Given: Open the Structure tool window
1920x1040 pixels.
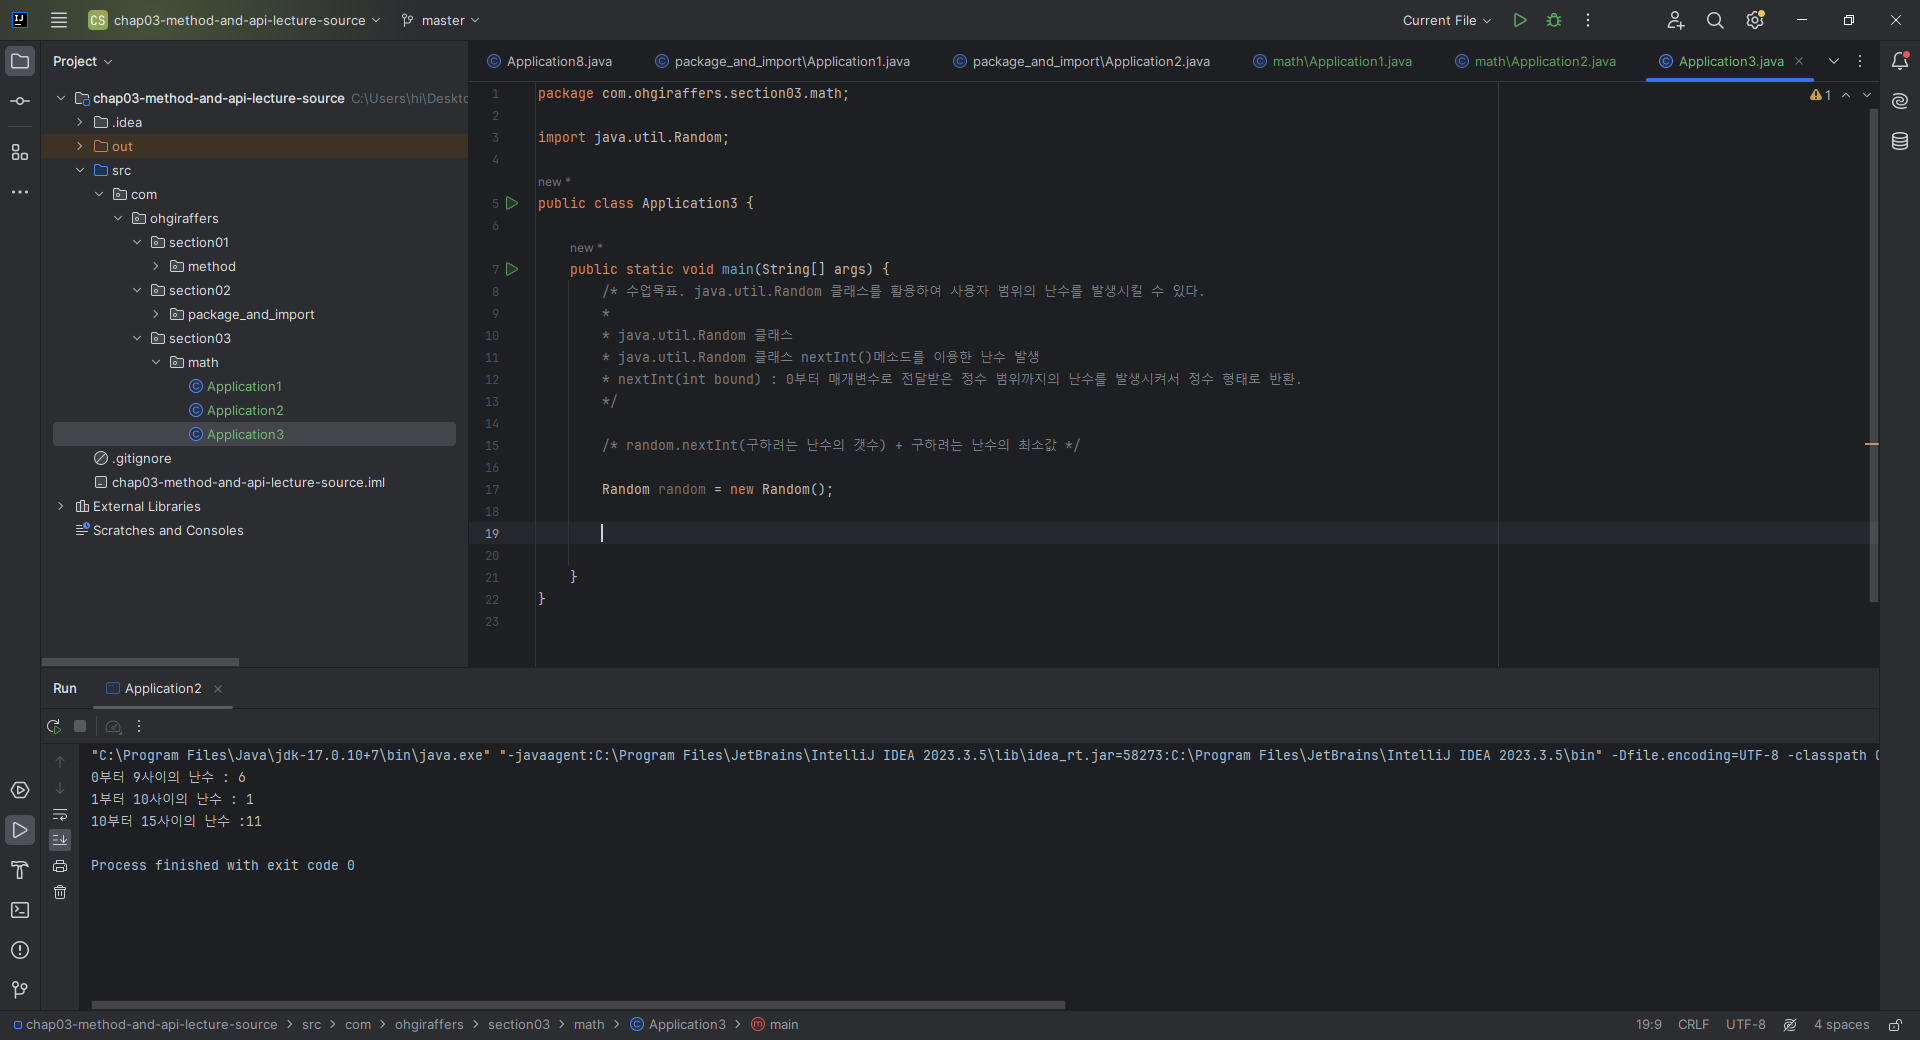Looking at the screenshot, I should tap(20, 152).
